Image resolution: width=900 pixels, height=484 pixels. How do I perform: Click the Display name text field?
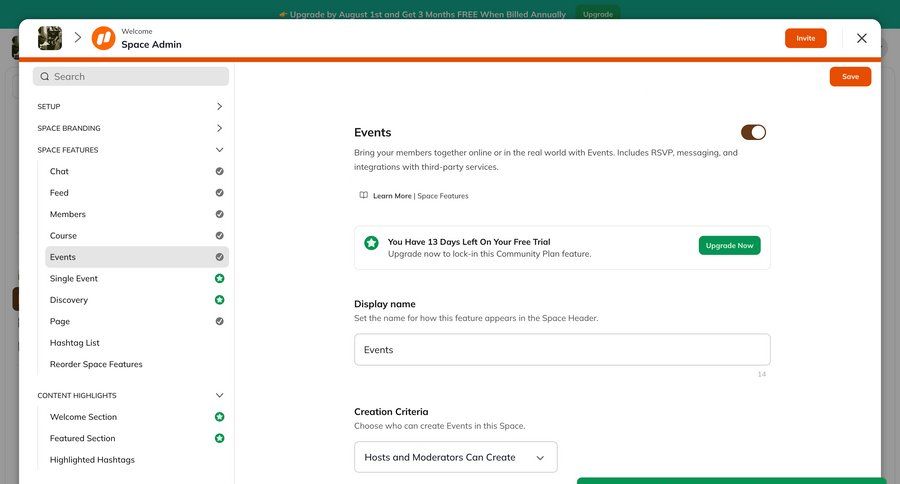562,350
